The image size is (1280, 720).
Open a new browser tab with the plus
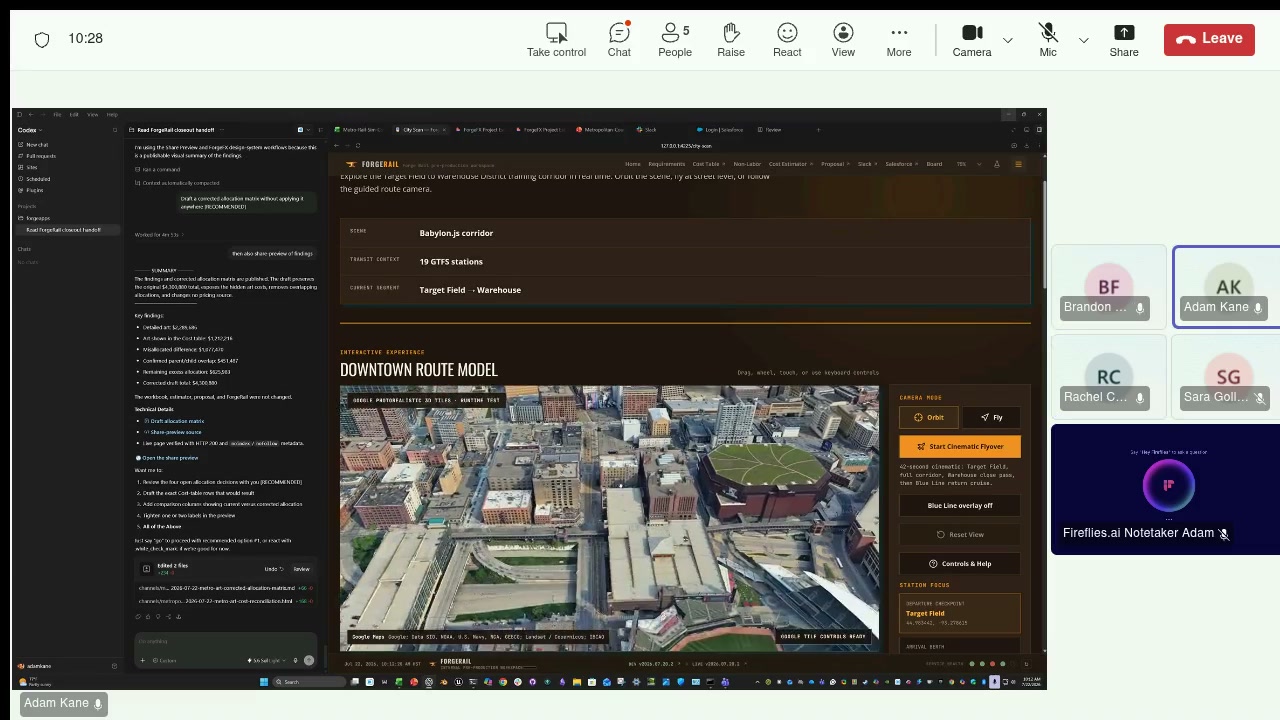tap(818, 130)
